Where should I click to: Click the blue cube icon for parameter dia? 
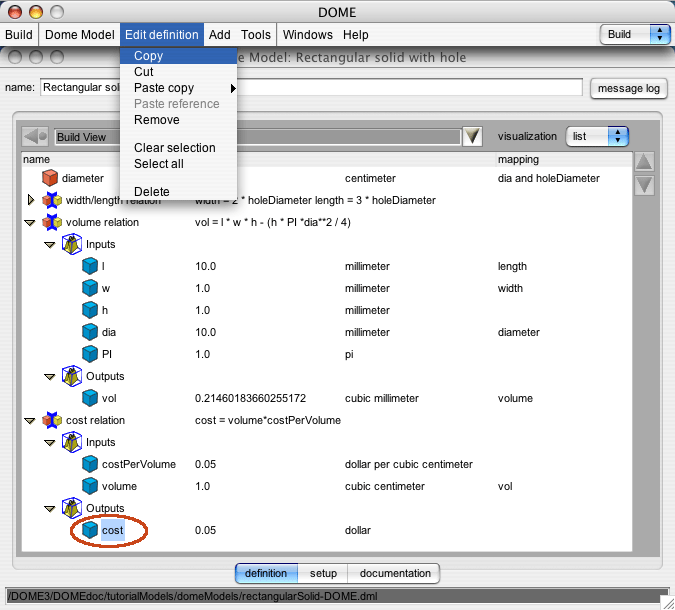pos(90,332)
